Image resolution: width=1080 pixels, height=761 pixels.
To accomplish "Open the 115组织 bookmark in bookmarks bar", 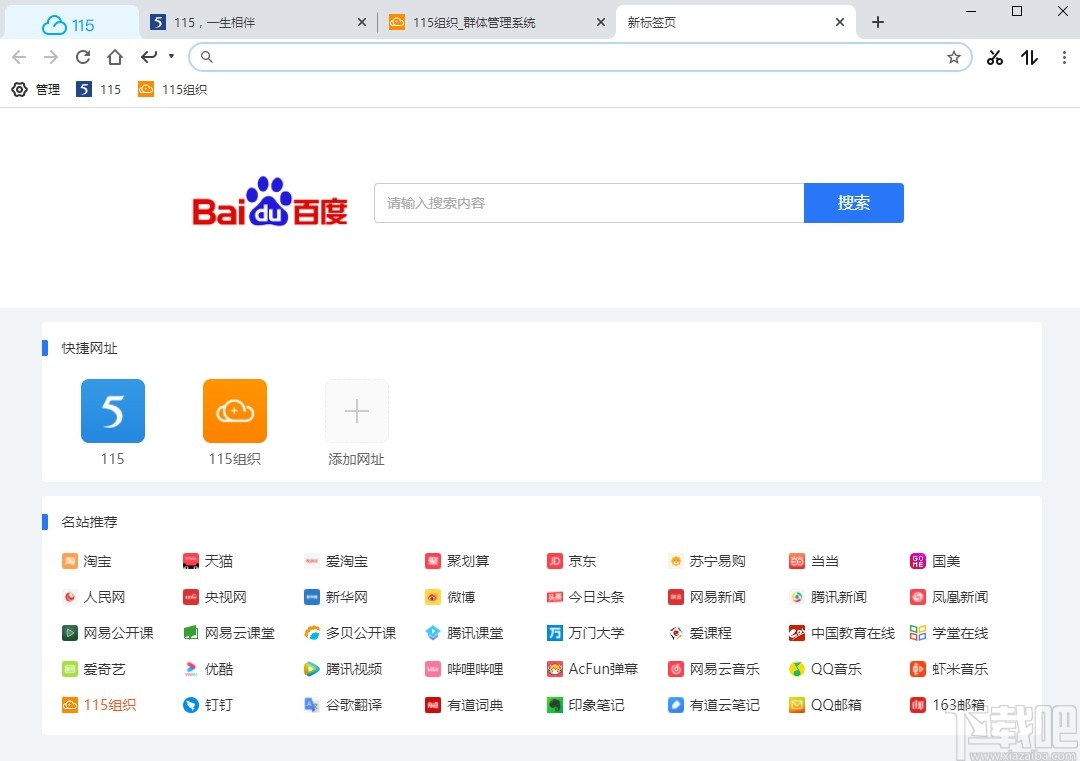I will pos(173,90).
